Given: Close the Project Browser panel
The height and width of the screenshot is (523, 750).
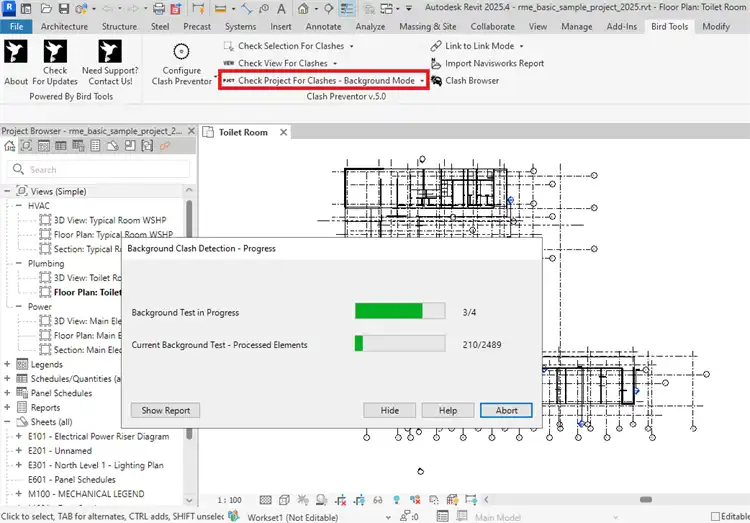Looking at the screenshot, I should point(189,131).
